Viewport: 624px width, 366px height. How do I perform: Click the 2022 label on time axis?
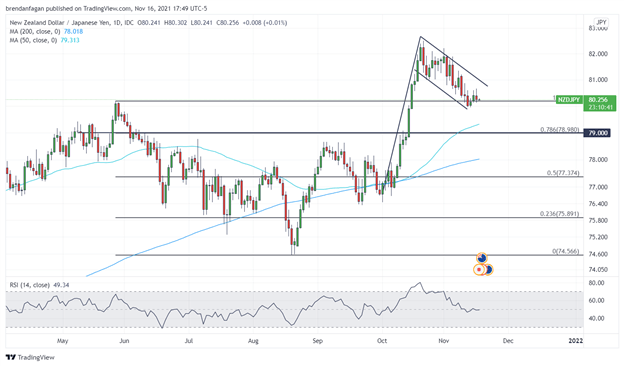pos(575,341)
